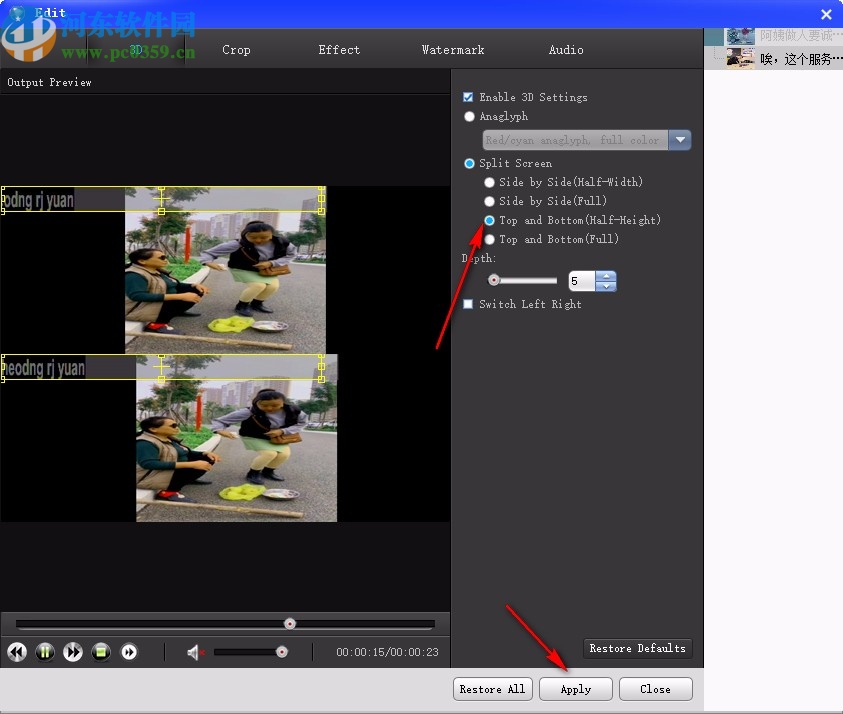This screenshot has height=714, width=843.
Task: Click the Restore Defaults button
Action: (x=637, y=648)
